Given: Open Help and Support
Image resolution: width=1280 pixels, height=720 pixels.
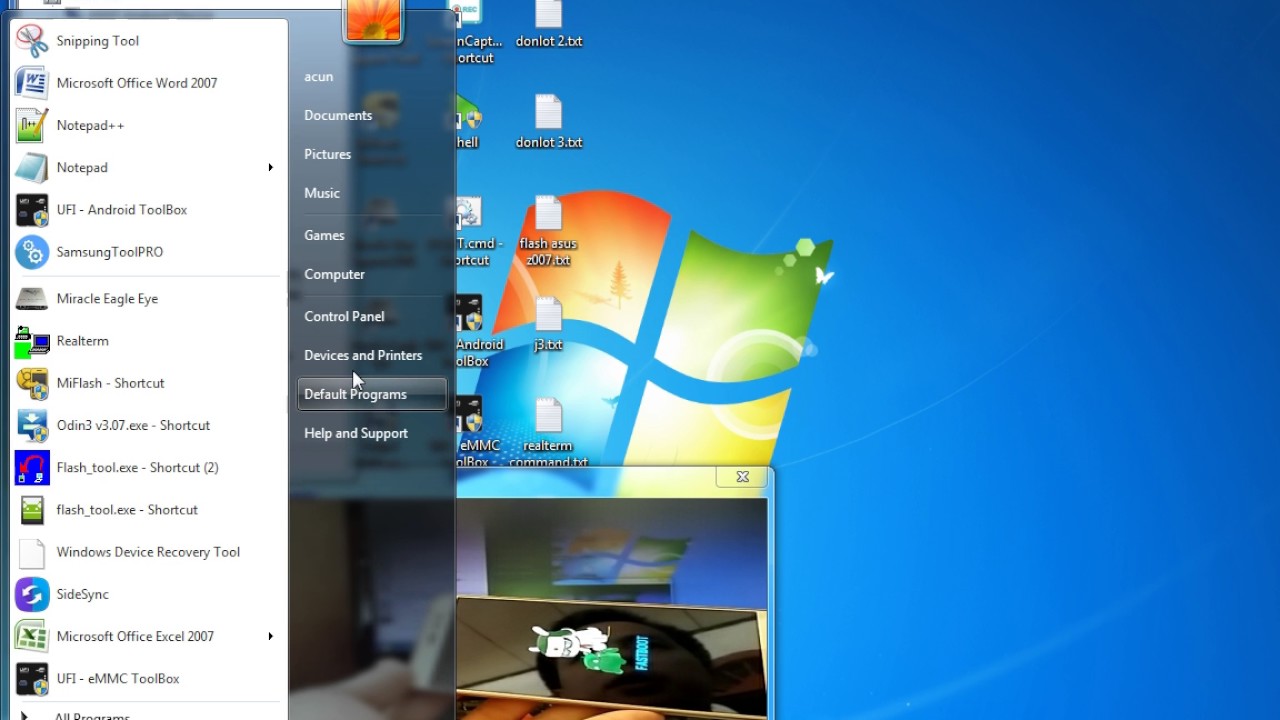Looking at the screenshot, I should 356,433.
